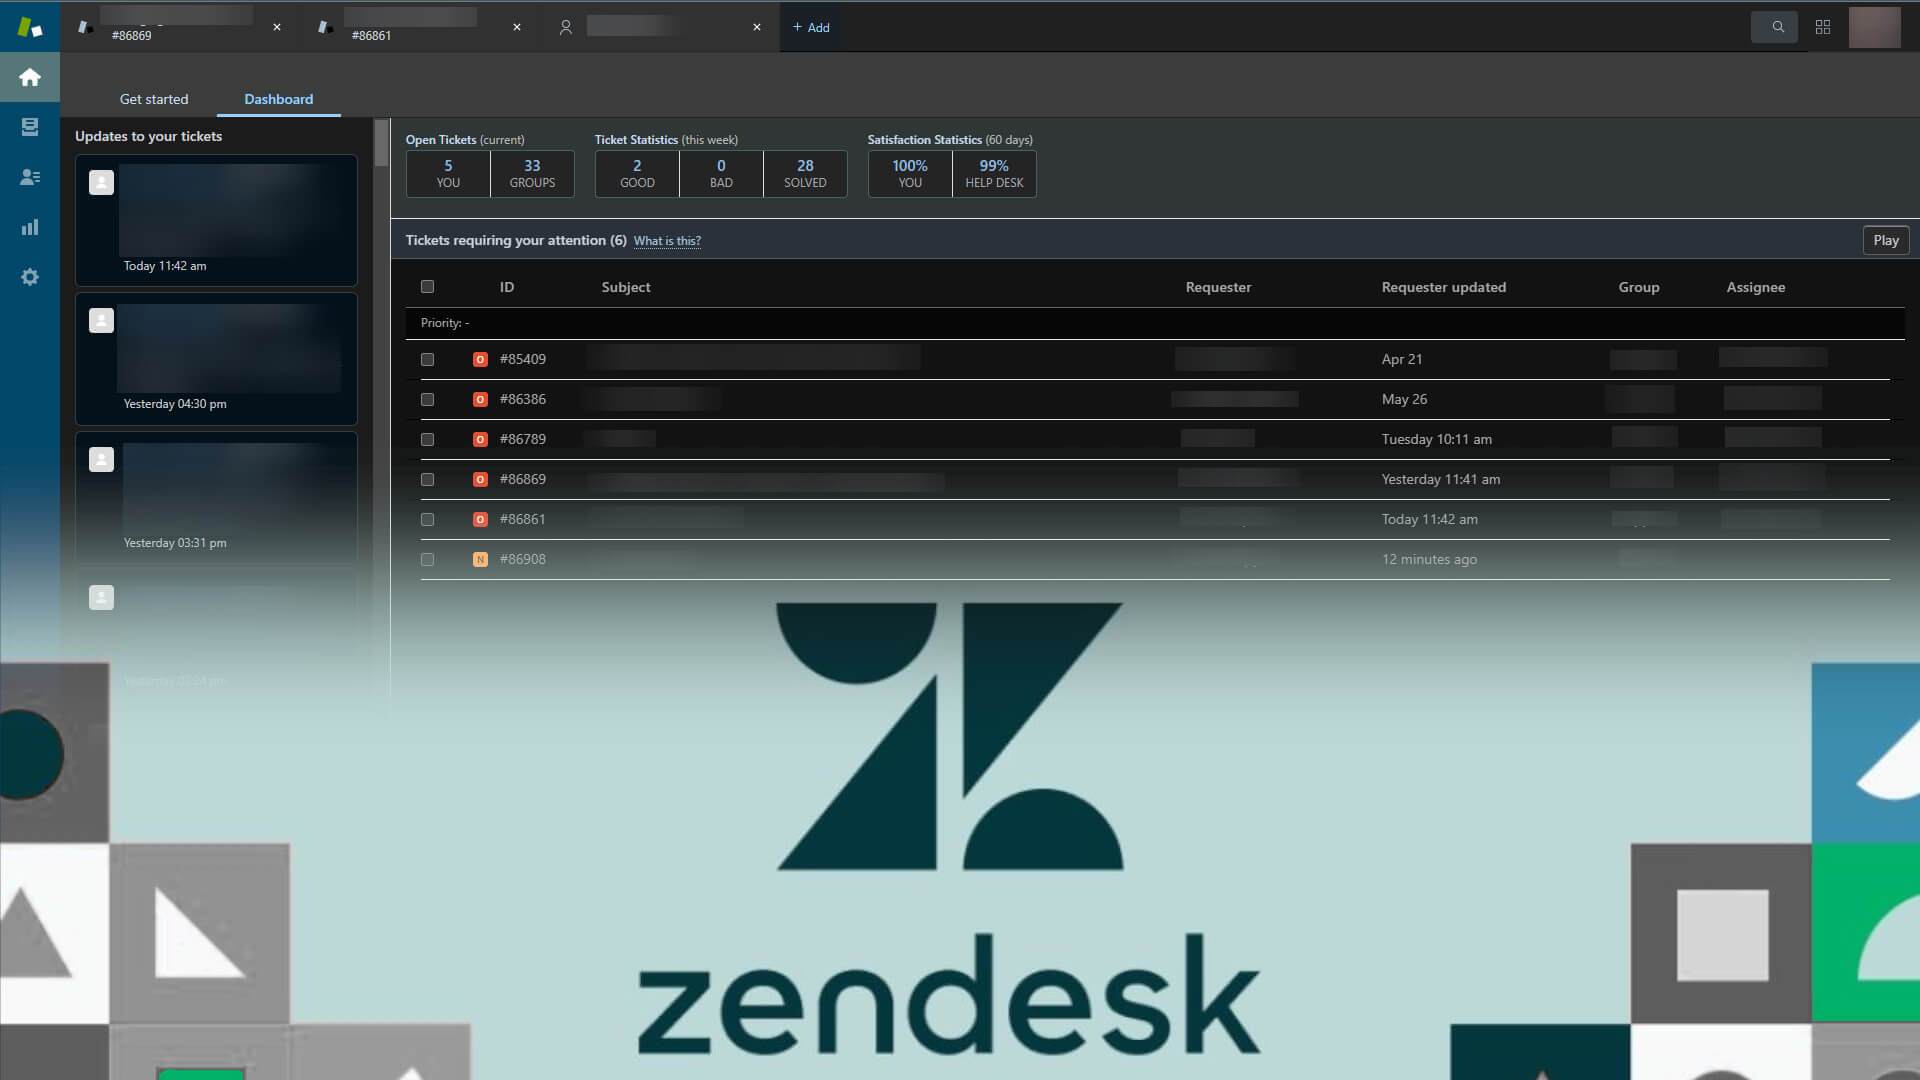Sort tickets by Requester column header
The image size is (1920, 1080).
point(1218,287)
